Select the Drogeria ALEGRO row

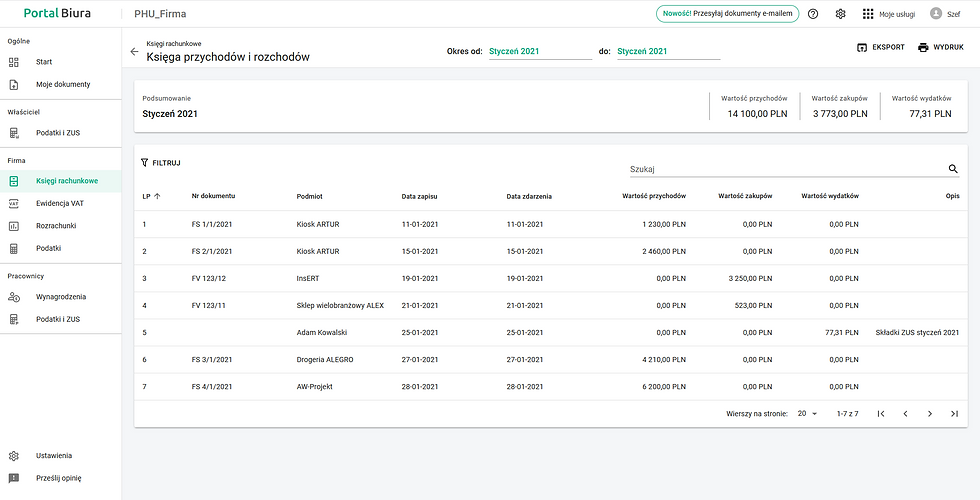tap(551, 359)
